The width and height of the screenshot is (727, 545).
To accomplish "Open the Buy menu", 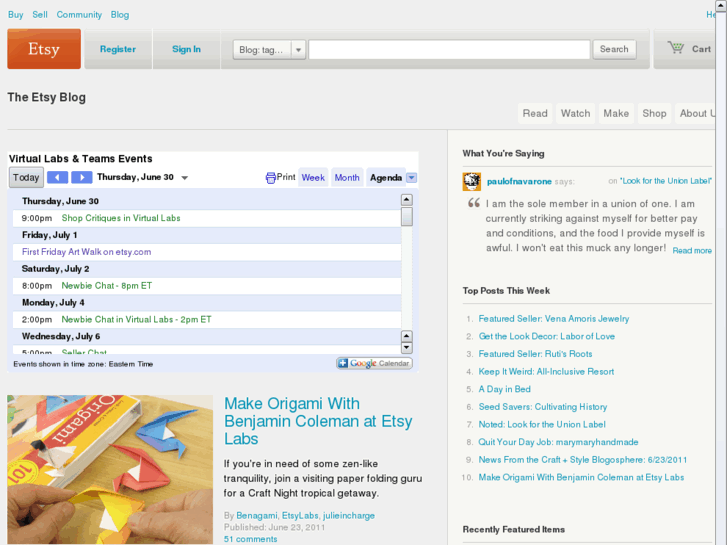I will click(15, 14).
